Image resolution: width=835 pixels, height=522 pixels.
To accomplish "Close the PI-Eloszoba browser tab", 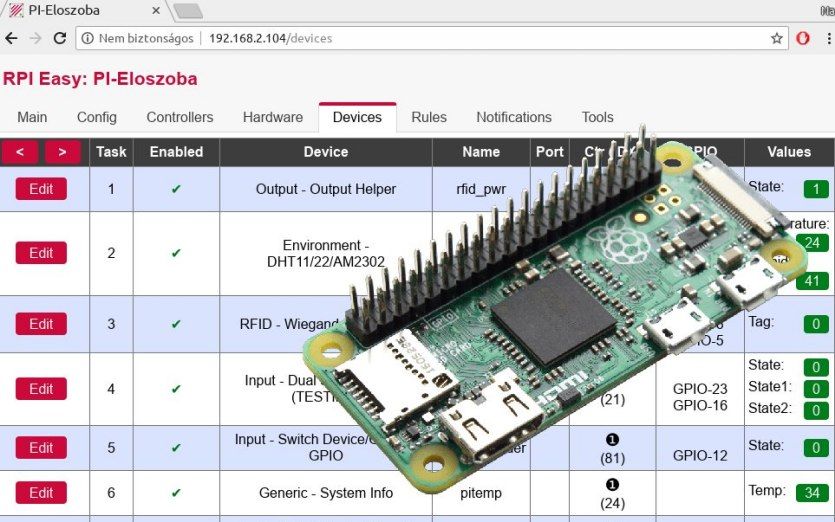I will click(x=156, y=11).
